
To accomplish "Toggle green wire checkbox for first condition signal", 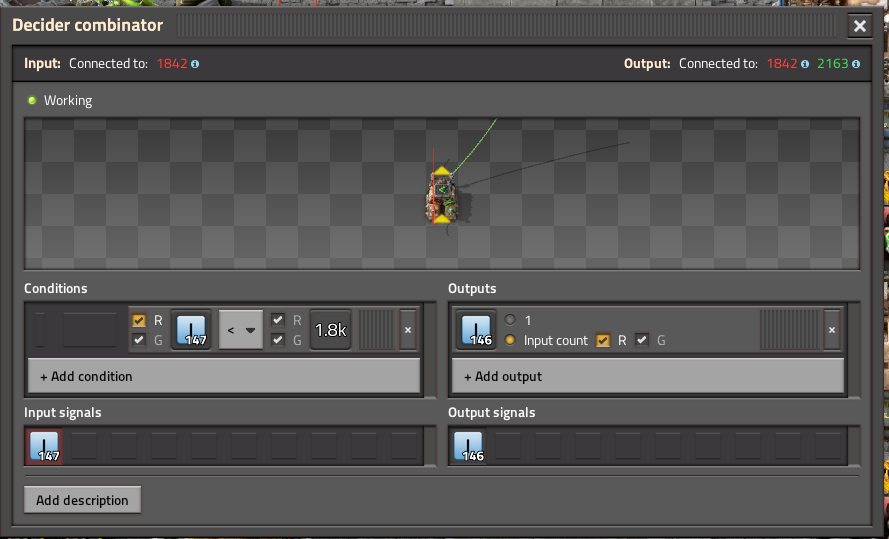I will pos(139,340).
